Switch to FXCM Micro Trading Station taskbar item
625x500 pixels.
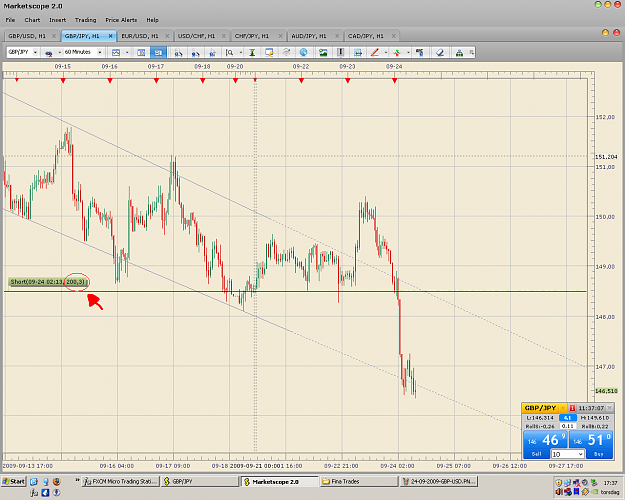coord(121,481)
